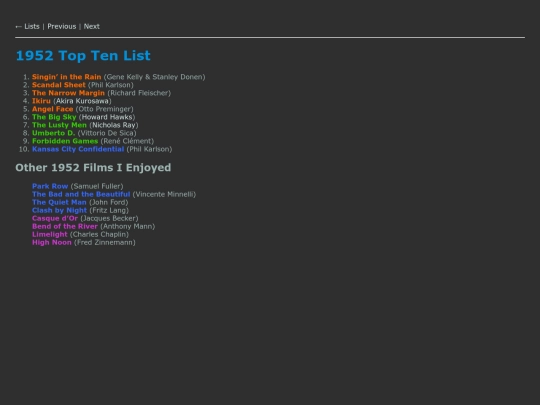Go to the Next list link

pos(92,27)
